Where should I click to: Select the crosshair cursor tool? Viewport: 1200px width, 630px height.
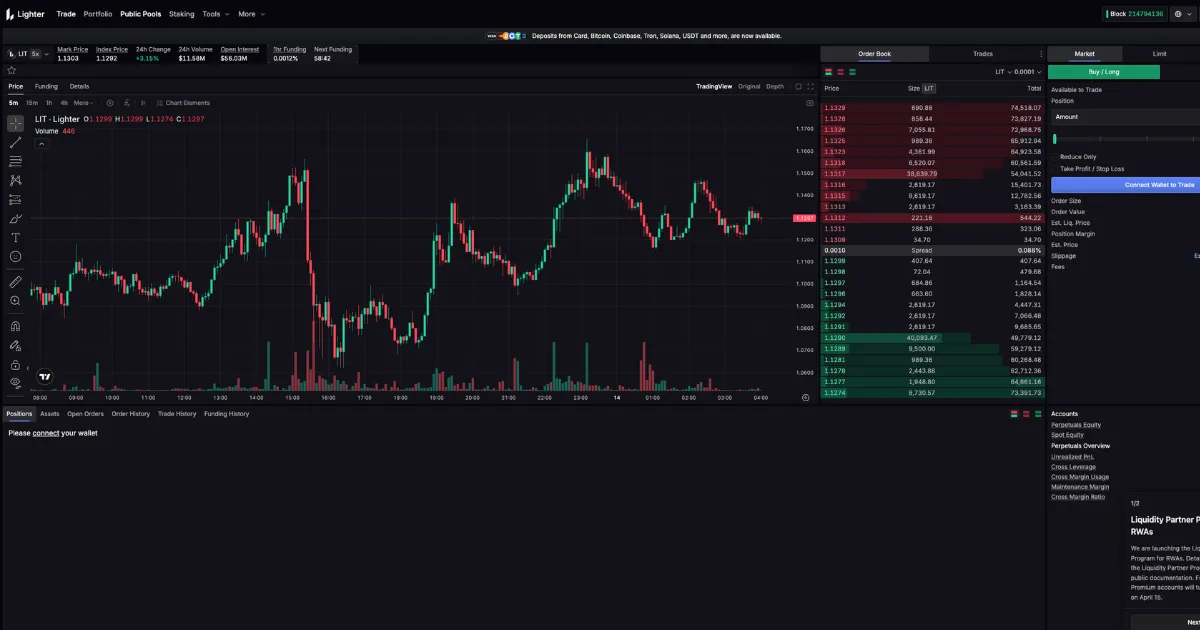(x=13, y=123)
